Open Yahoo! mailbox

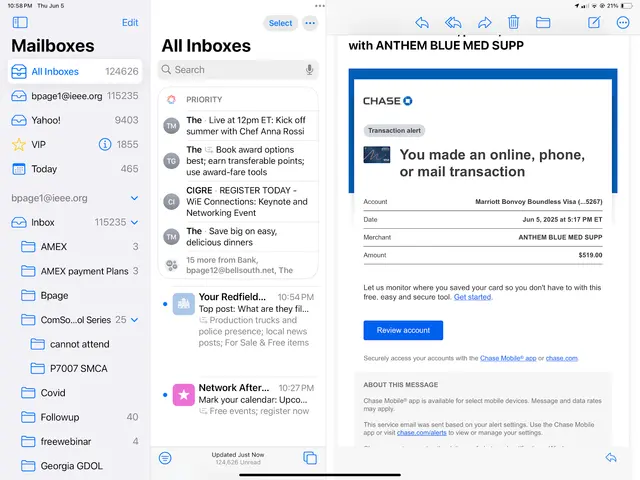pos(75,120)
